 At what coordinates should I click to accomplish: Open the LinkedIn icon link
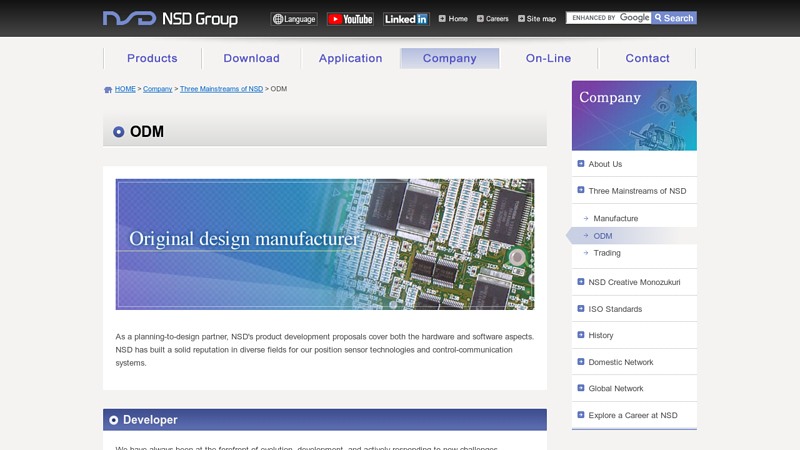click(406, 19)
